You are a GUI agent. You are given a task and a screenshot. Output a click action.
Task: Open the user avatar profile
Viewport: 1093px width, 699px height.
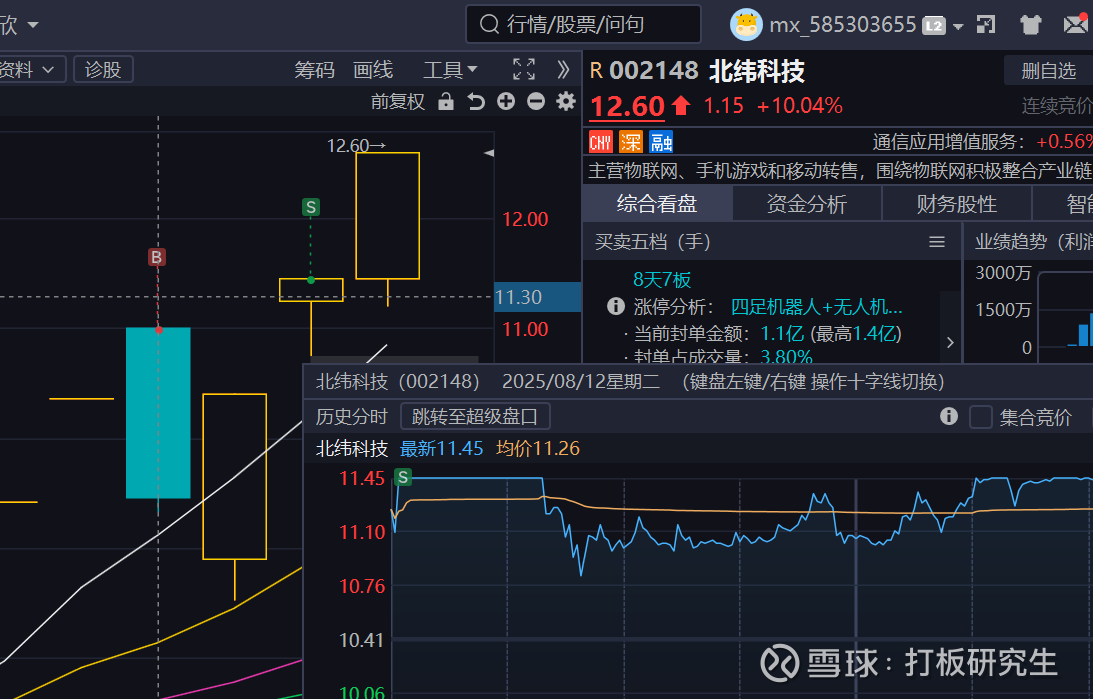coord(746,25)
